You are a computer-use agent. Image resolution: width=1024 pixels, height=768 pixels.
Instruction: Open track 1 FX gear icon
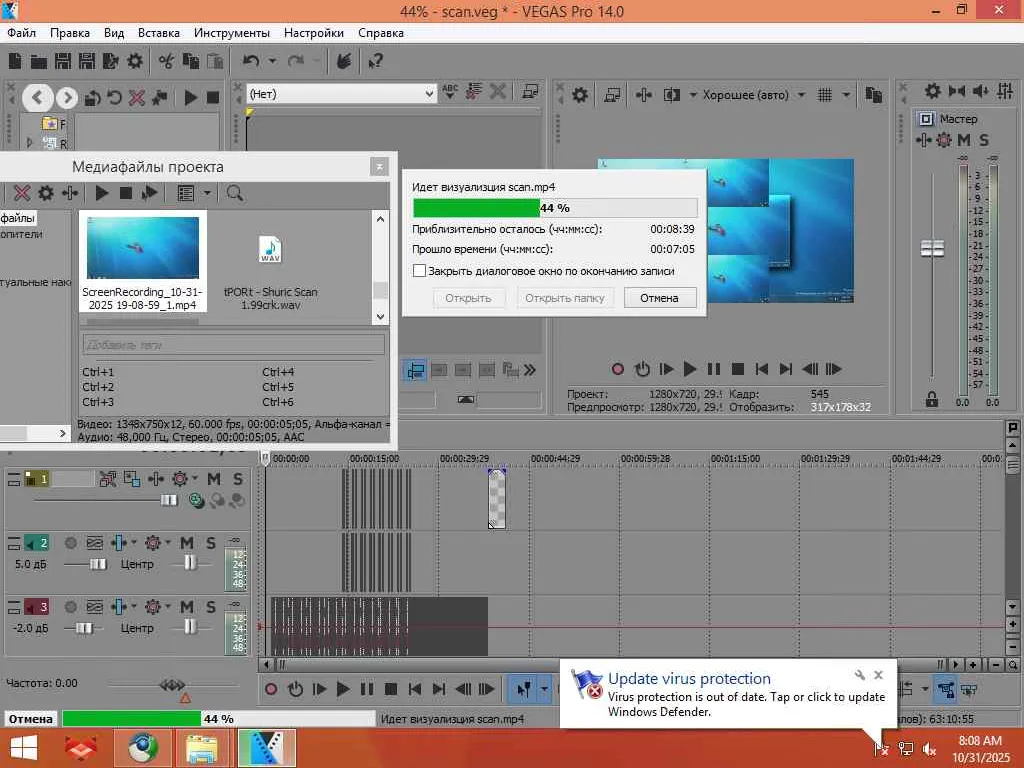[x=180, y=479]
